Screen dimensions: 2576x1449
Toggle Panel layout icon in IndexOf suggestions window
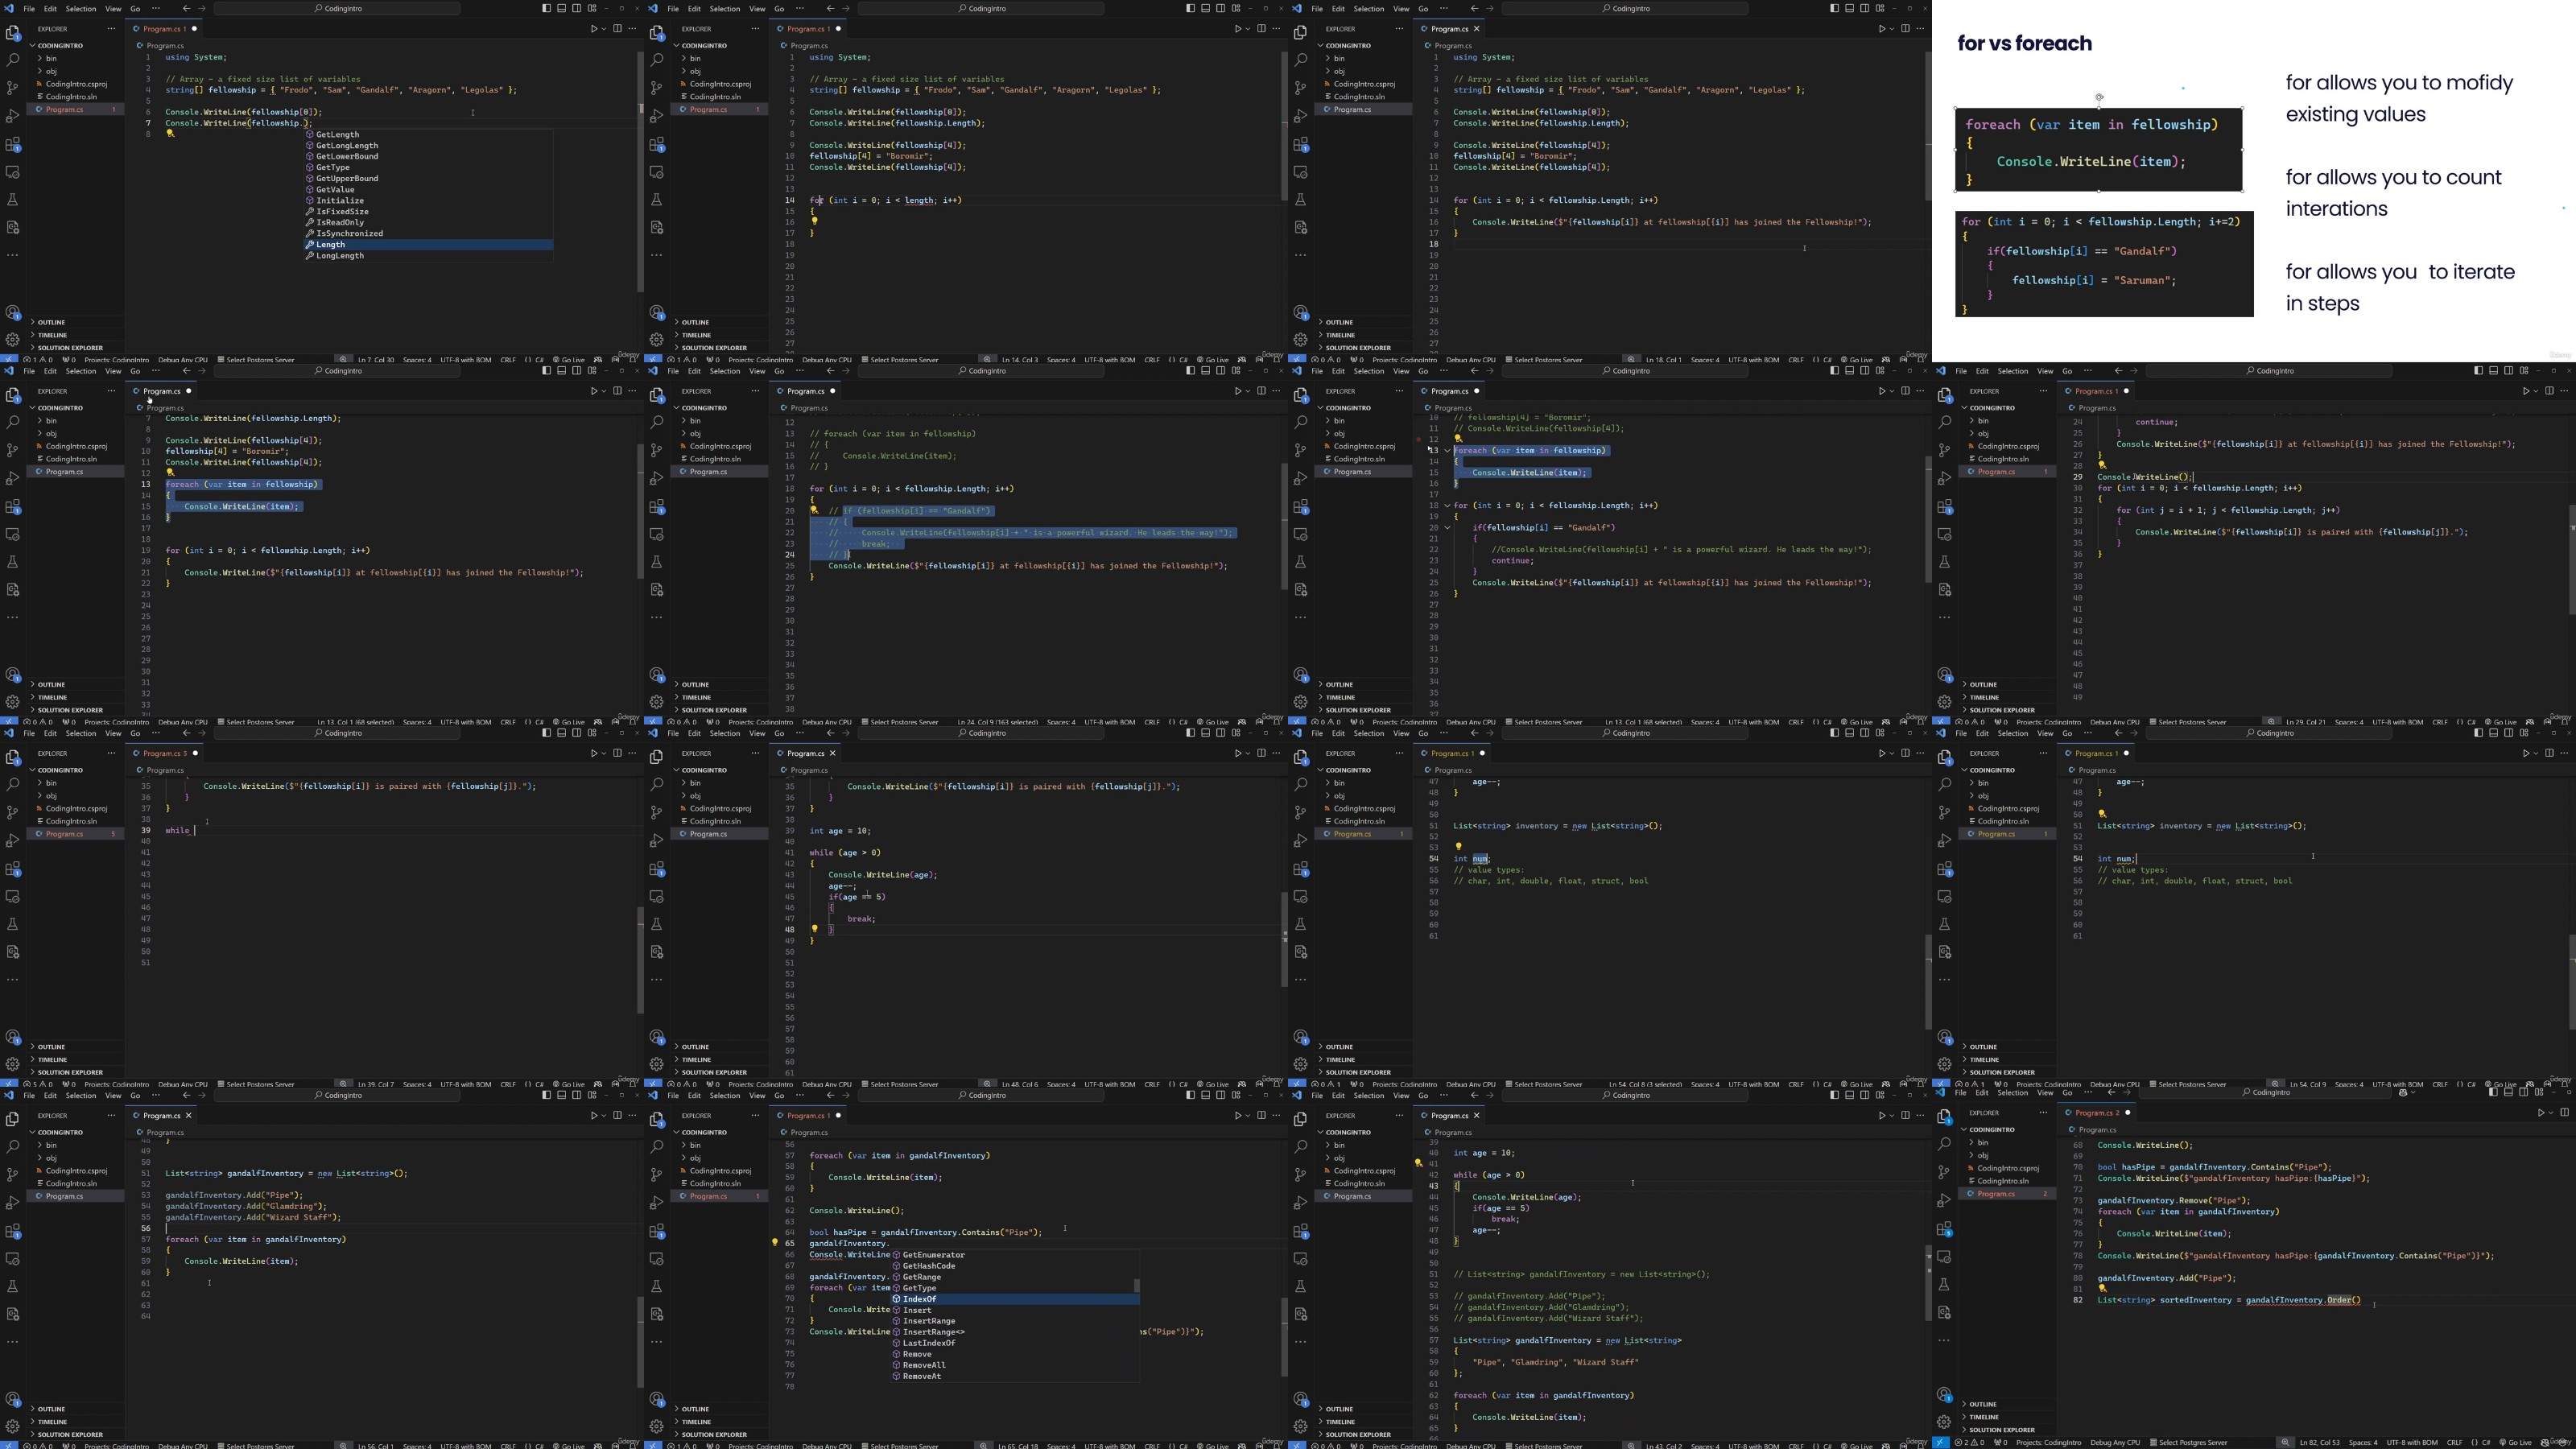pos(1205,1095)
